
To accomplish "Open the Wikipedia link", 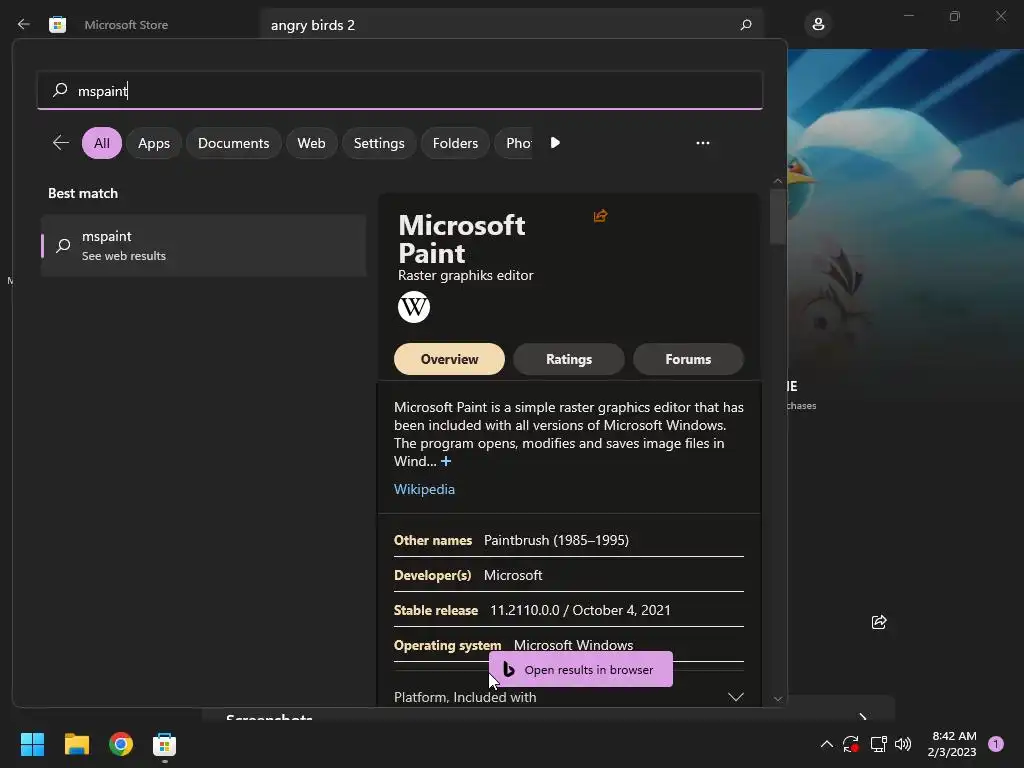I will coord(424,489).
